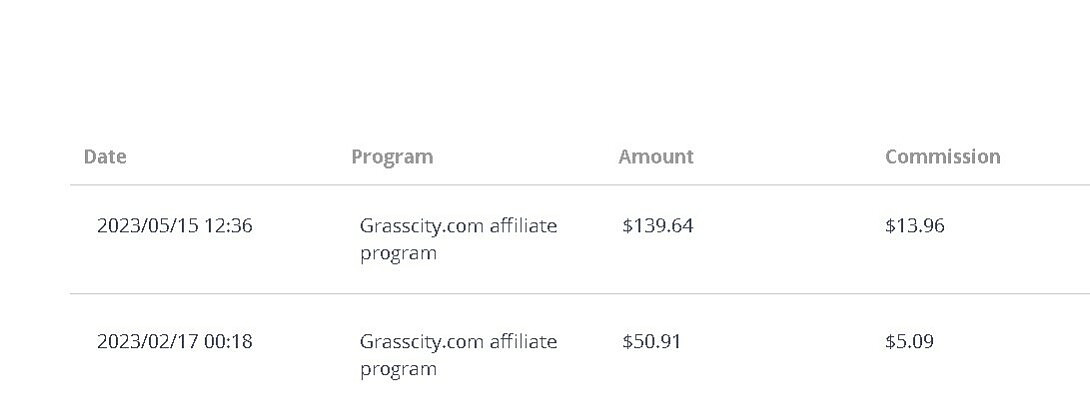The height and width of the screenshot is (400, 1090).
Task: Open Grasscity.com link in the 2023/02/17 row
Action: coord(421,342)
